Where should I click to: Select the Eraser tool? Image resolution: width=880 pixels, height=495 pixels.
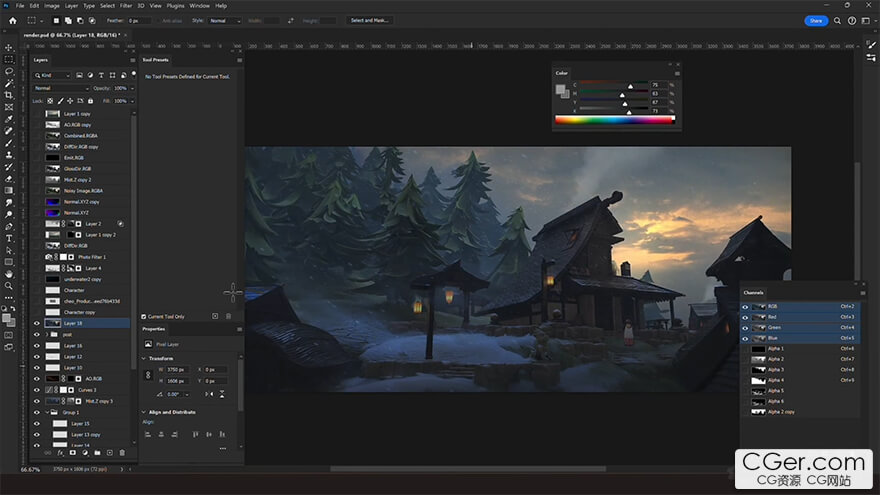click(x=8, y=178)
